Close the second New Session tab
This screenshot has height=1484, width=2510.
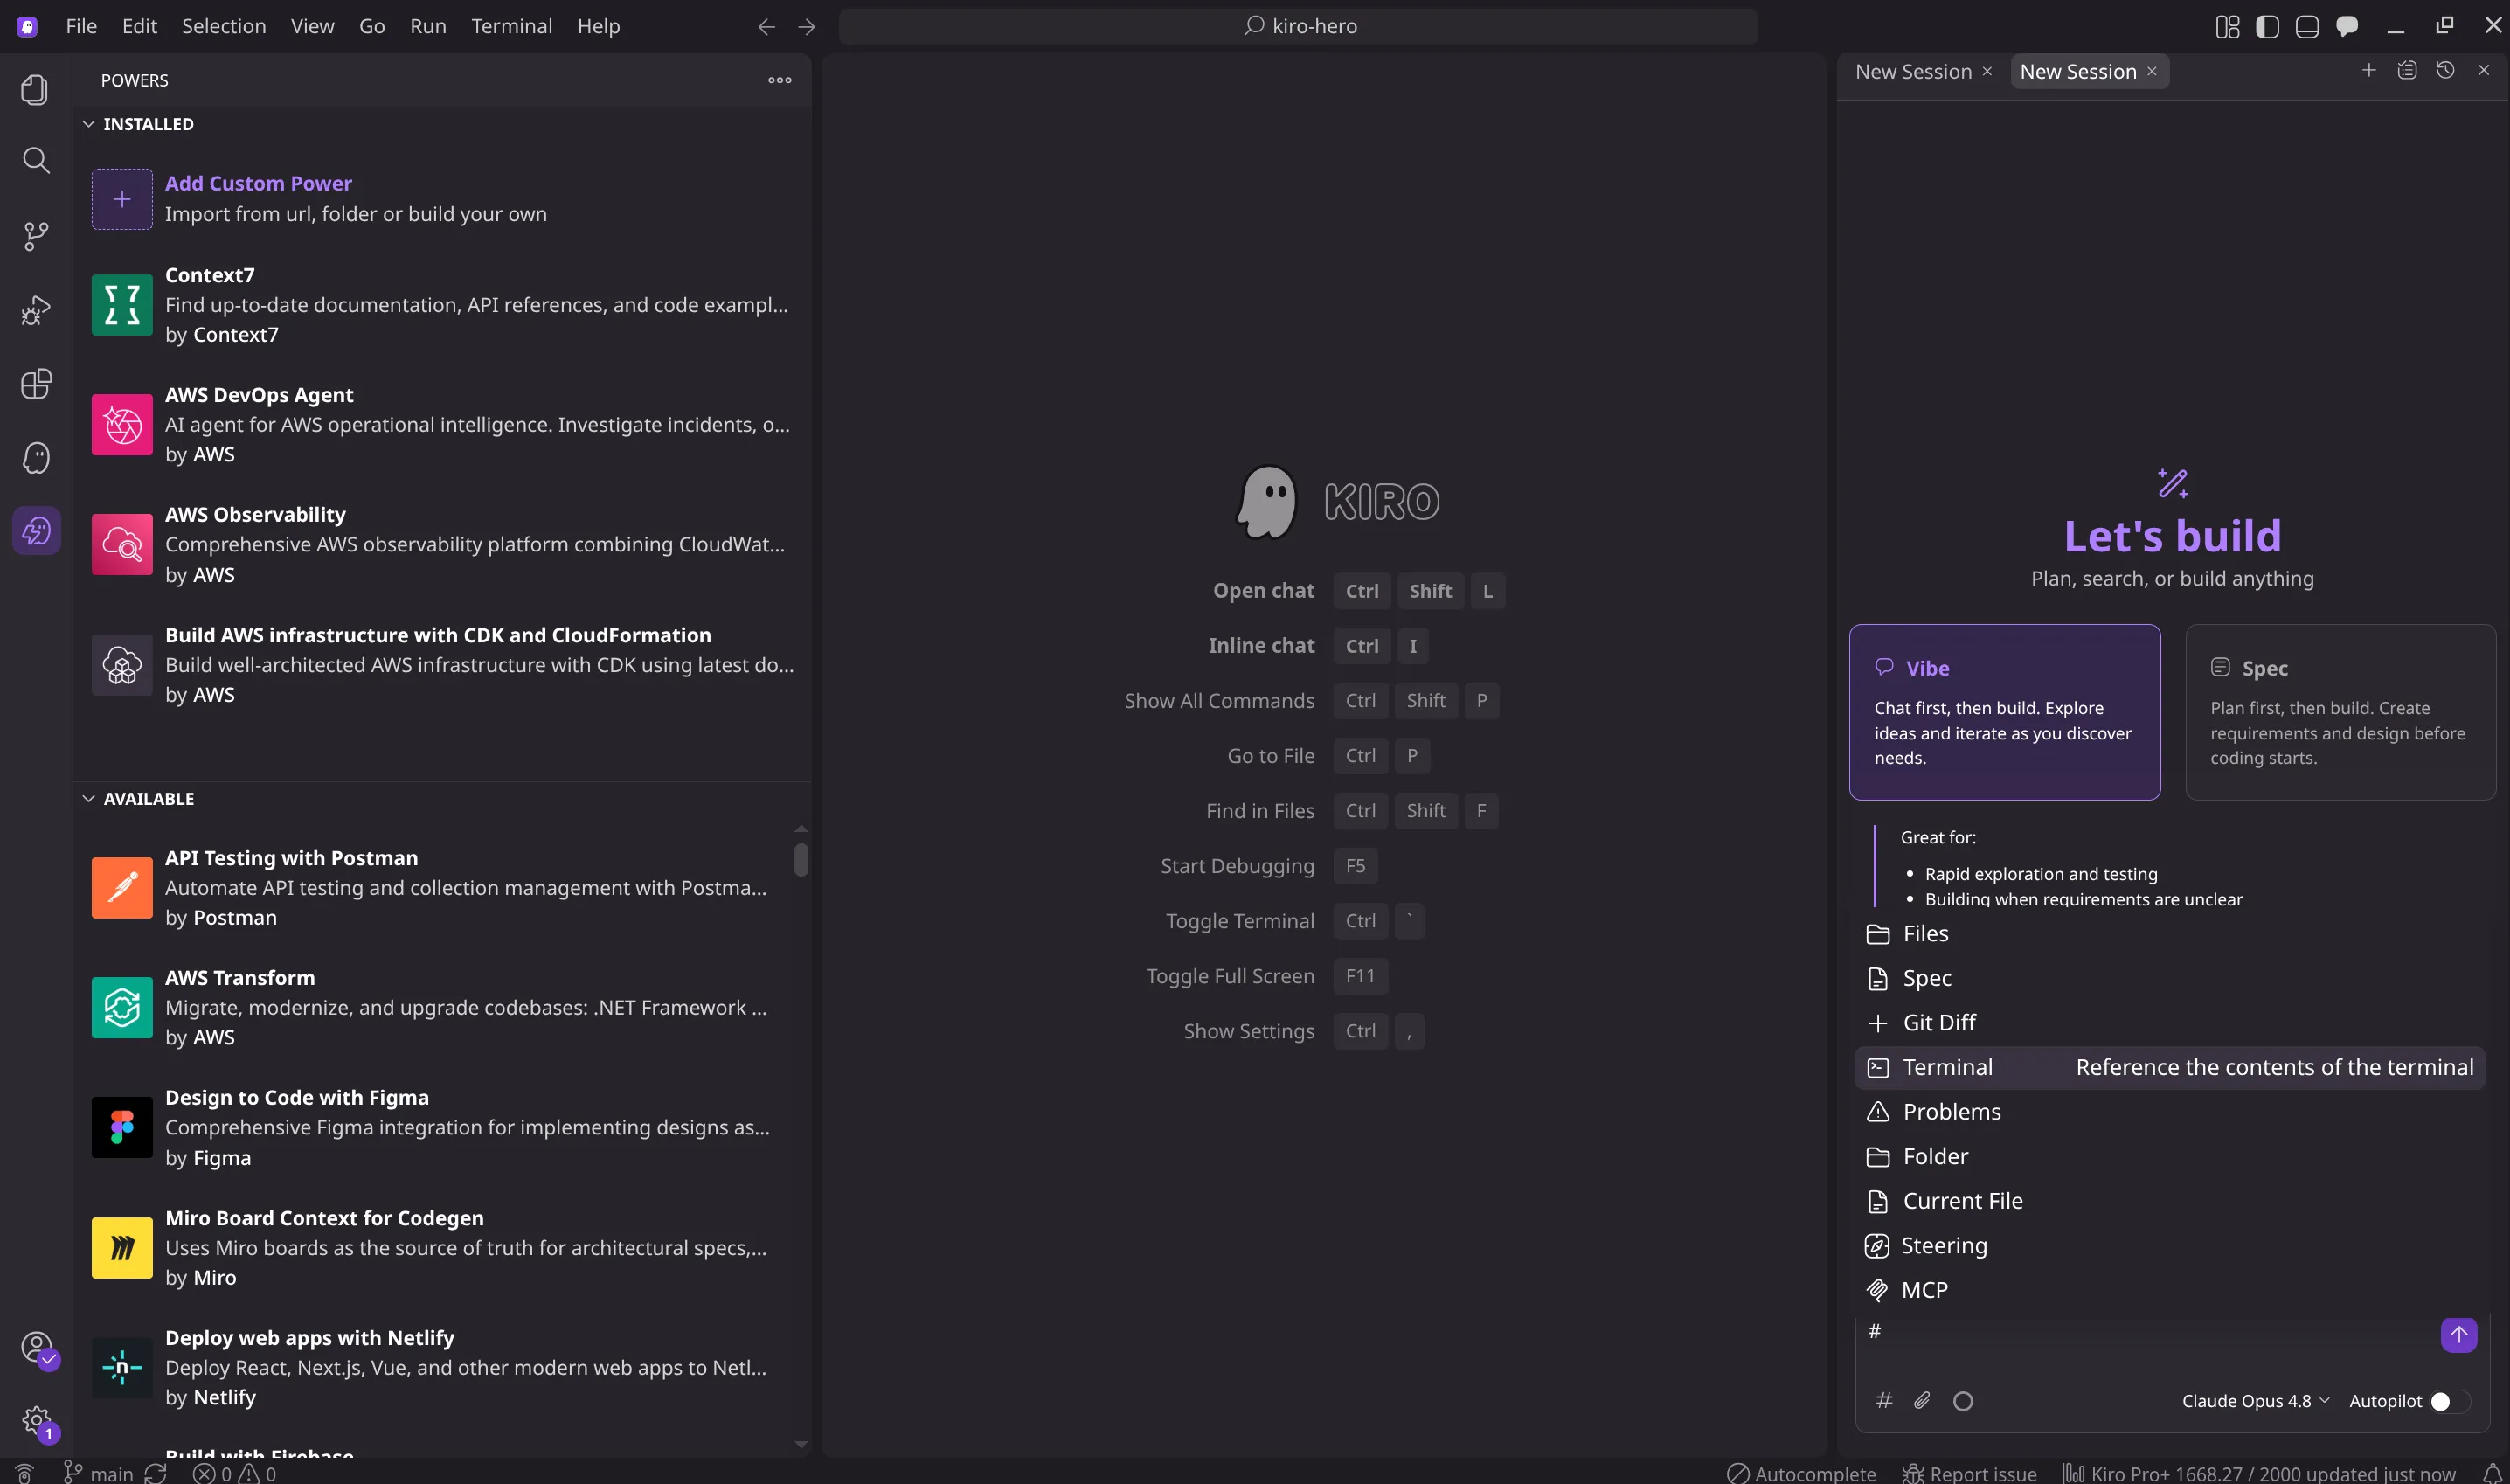[x=2152, y=71]
